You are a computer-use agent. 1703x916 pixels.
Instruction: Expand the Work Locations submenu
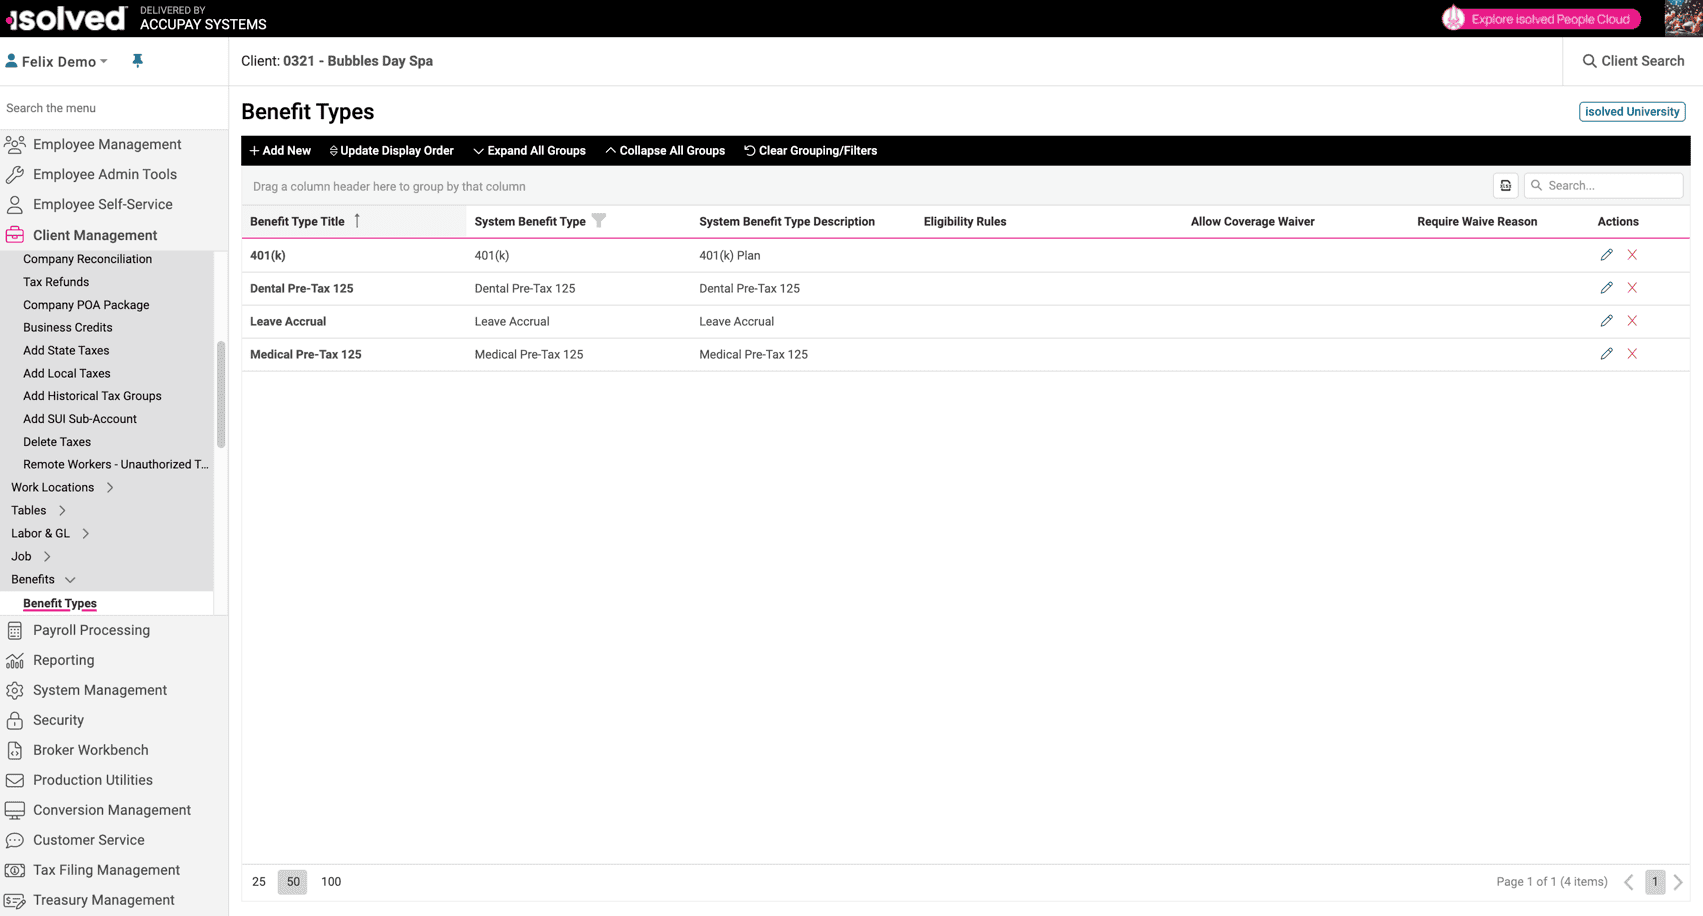pyautogui.click(x=109, y=487)
